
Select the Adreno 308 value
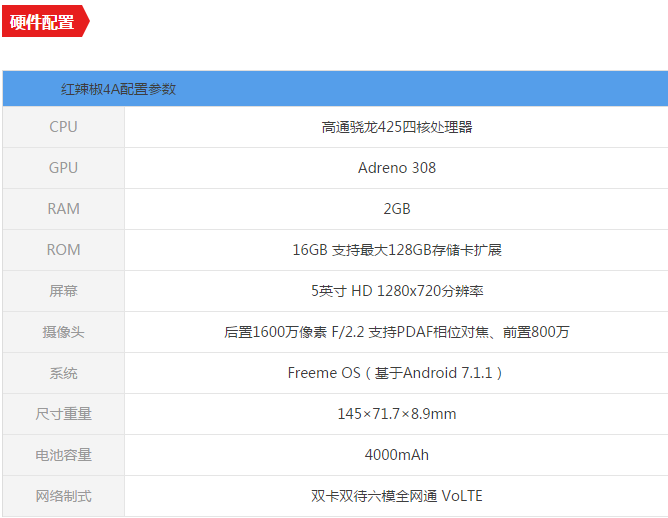point(397,168)
